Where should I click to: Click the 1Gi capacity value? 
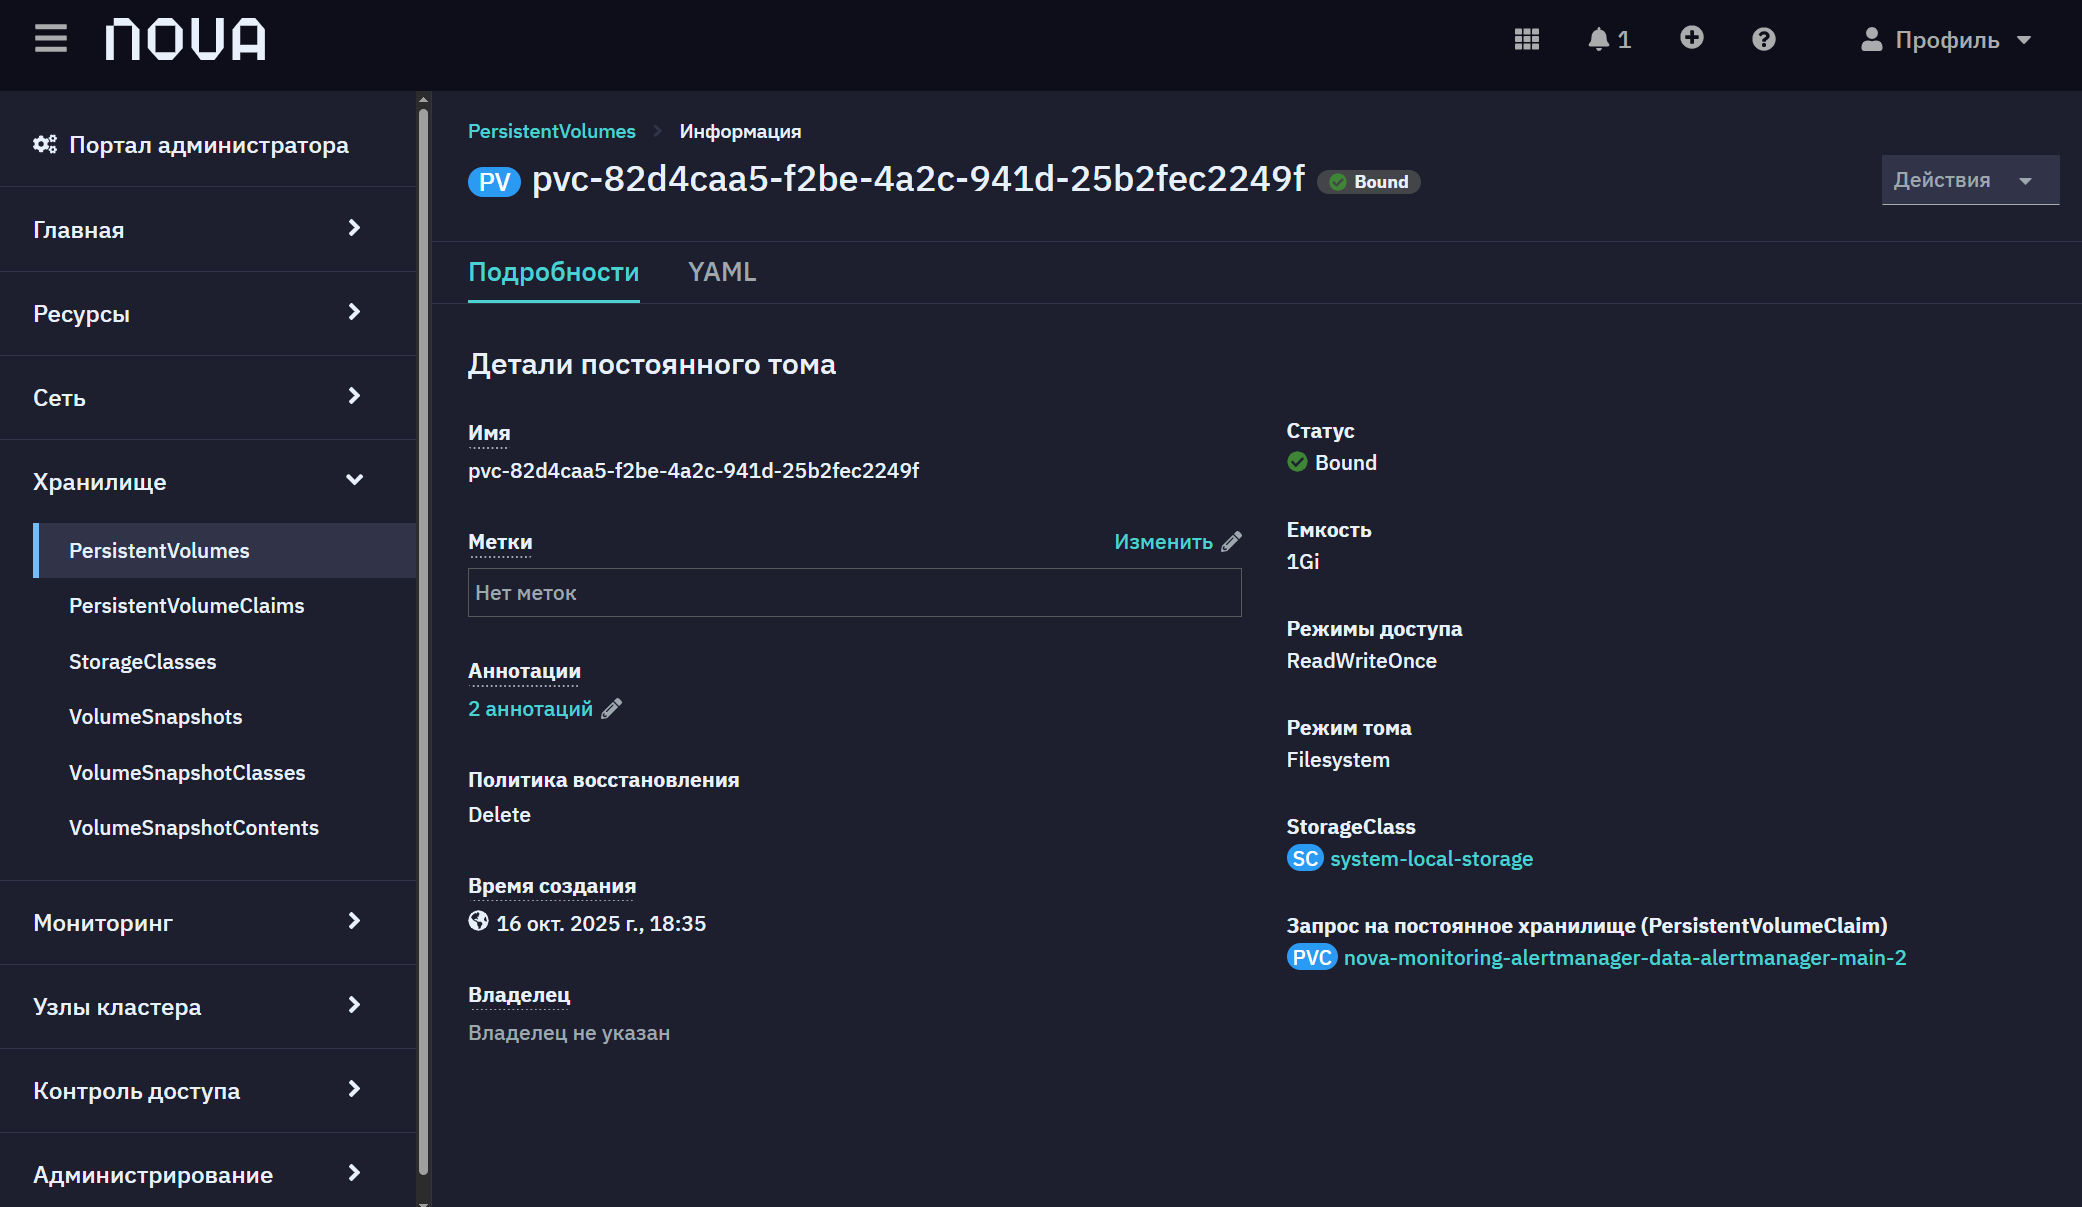tap(1302, 561)
